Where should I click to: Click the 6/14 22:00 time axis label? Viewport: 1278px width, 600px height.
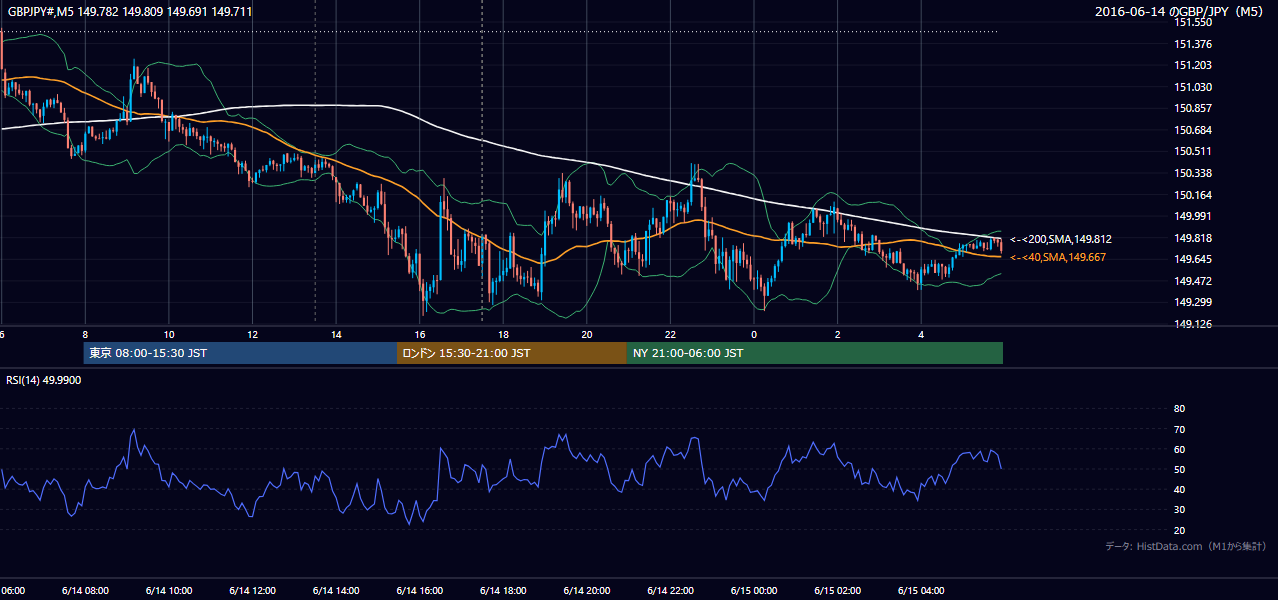670,590
